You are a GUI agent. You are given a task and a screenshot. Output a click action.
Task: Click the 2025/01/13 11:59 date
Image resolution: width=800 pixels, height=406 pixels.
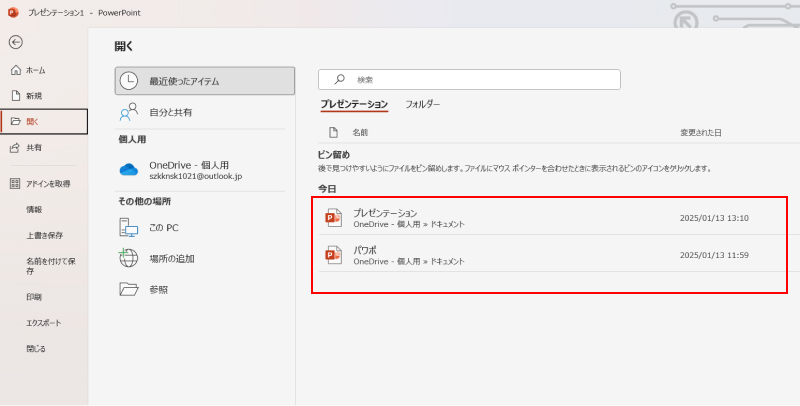point(714,255)
